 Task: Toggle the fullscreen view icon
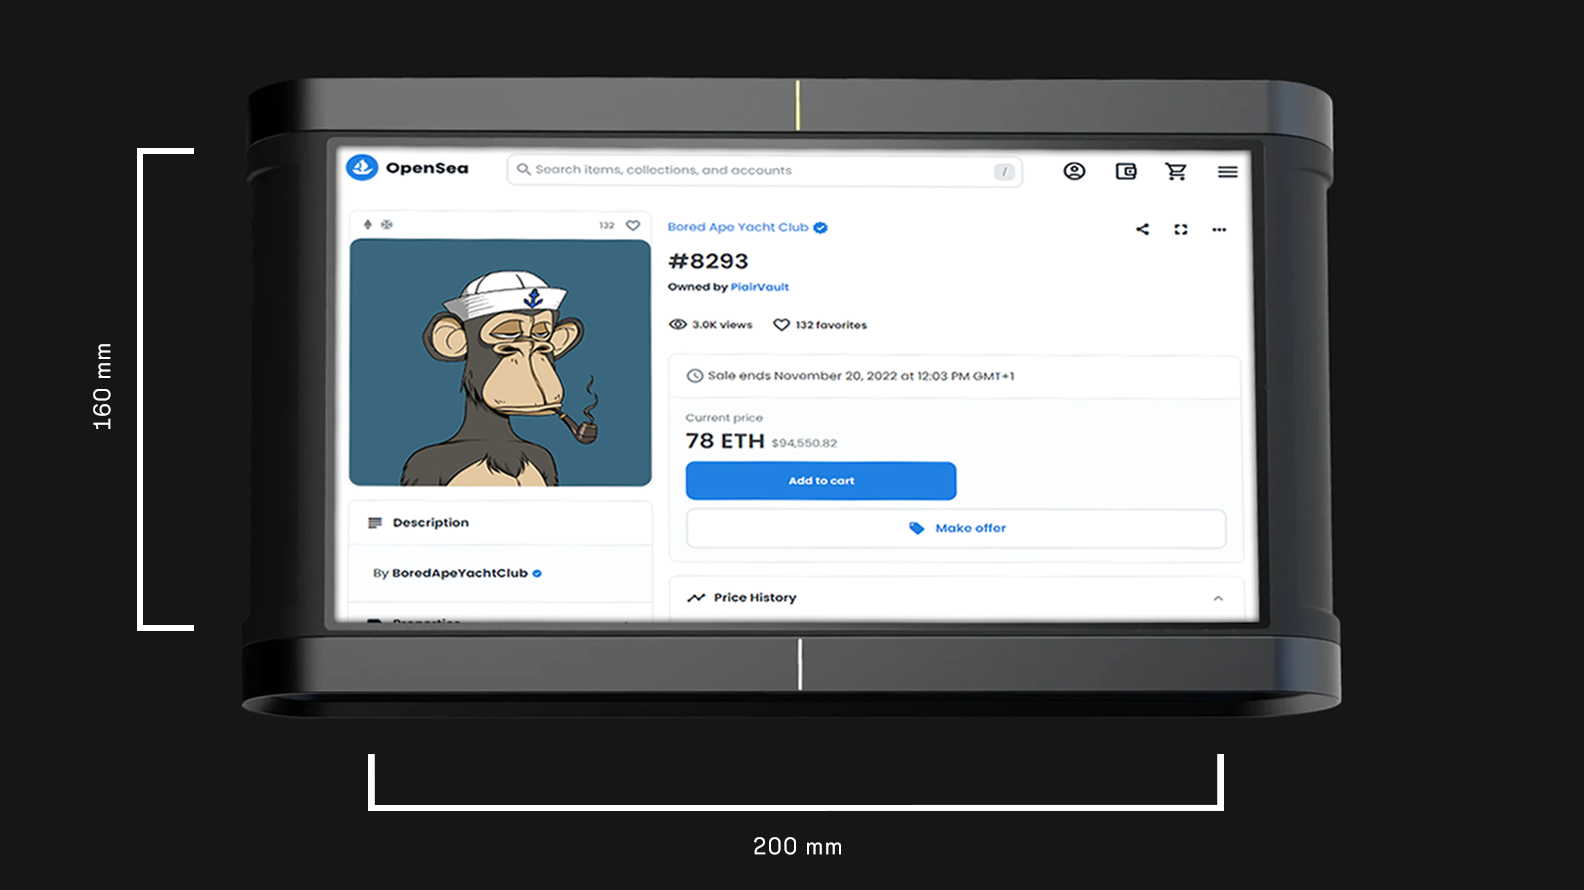1181,229
